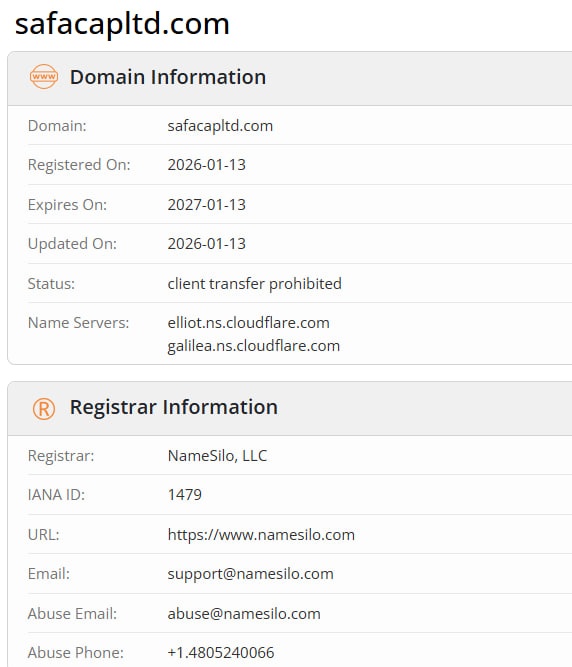The image size is (572, 667).
Task: Click the abuse phone +1.4805240066
Action: pos(221,653)
